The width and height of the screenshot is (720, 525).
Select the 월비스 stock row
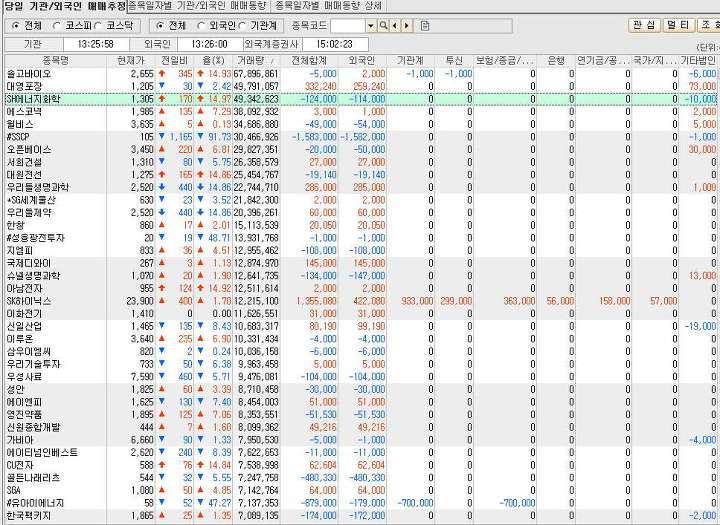pos(361,124)
